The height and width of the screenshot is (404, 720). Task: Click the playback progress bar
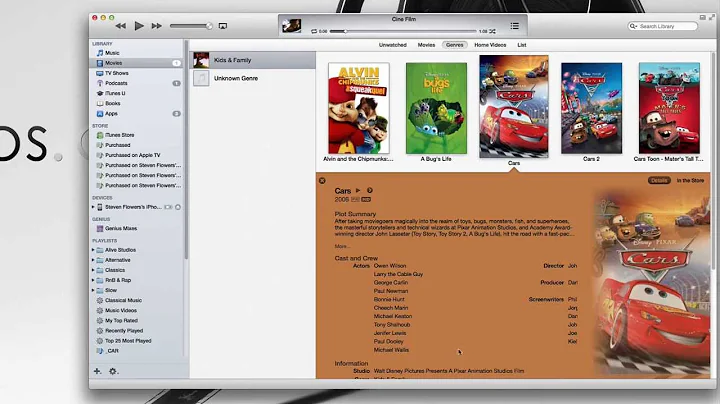click(x=403, y=31)
